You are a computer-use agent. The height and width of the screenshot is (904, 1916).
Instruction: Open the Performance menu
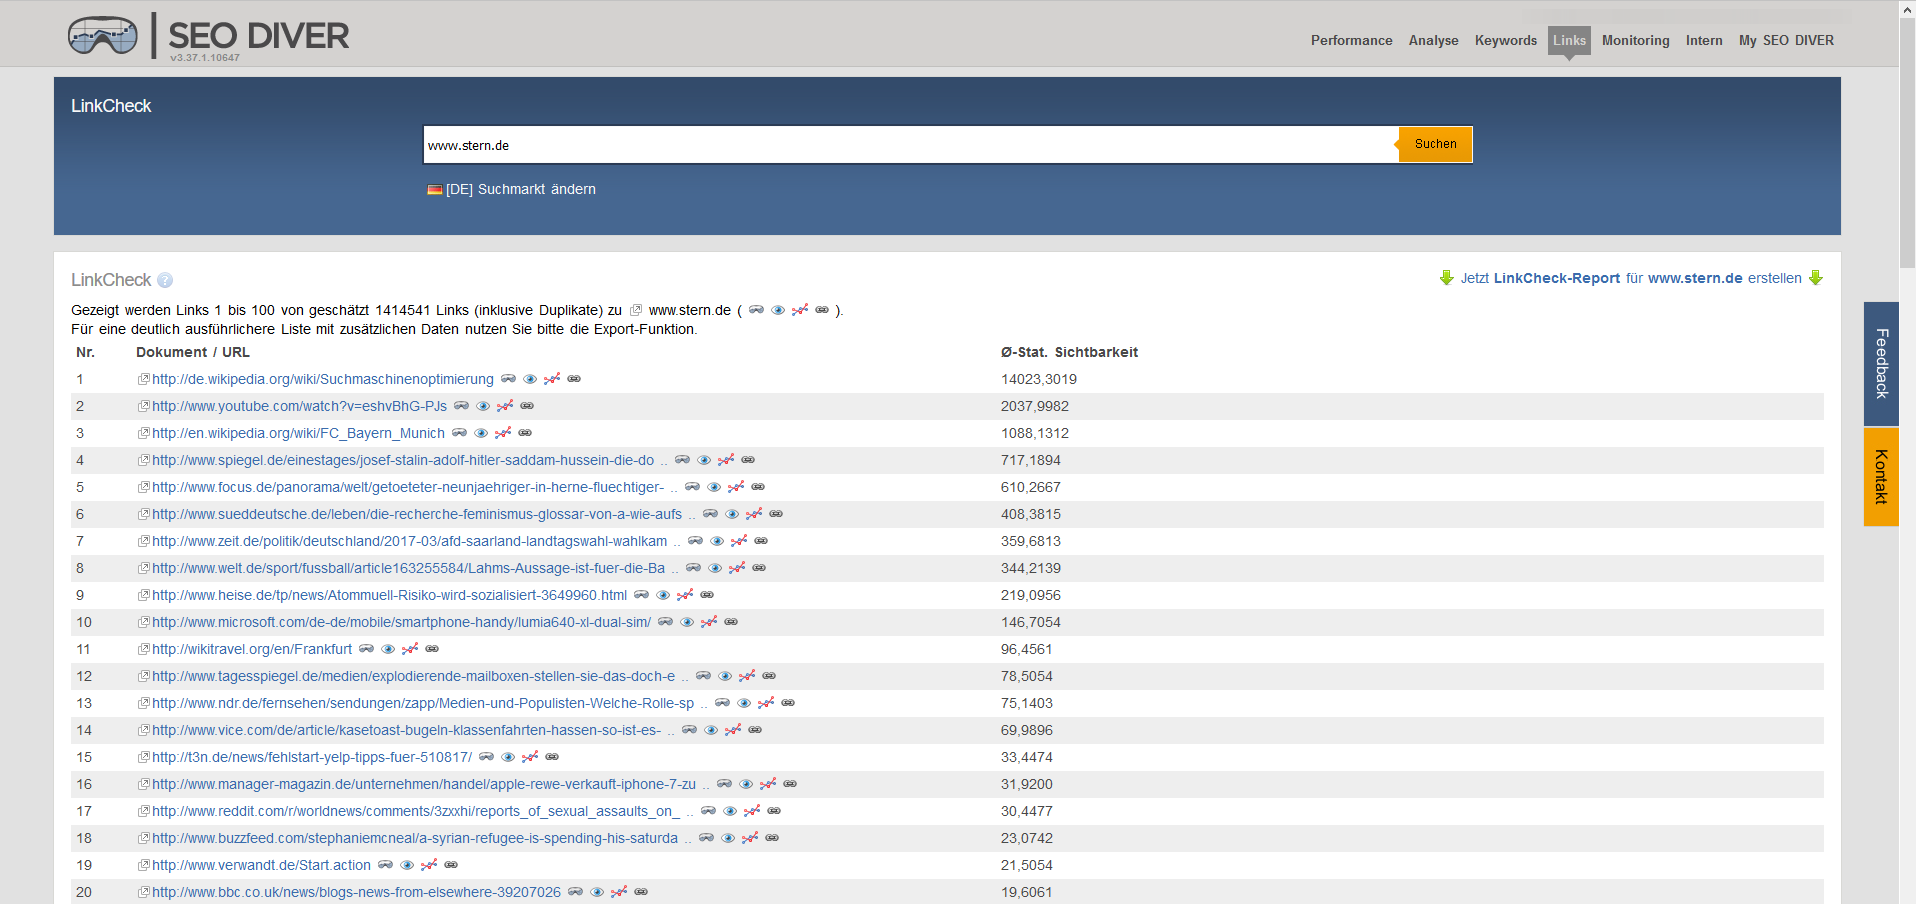(x=1351, y=41)
